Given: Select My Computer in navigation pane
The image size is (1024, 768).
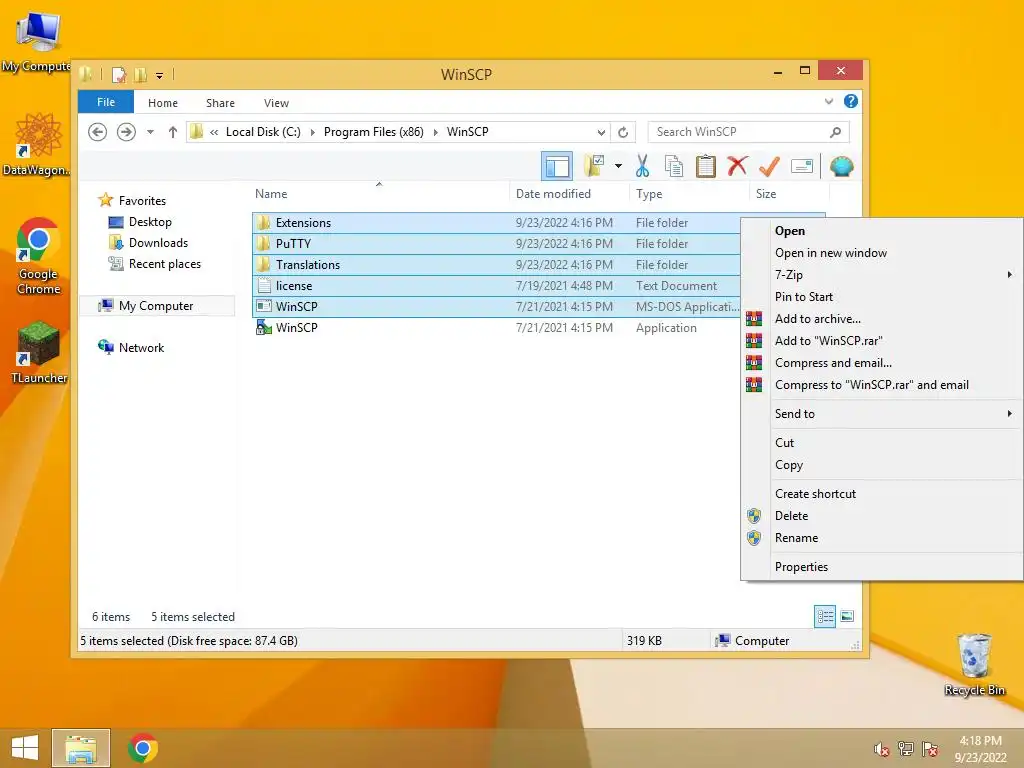Looking at the screenshot, I should click(156, 306).
